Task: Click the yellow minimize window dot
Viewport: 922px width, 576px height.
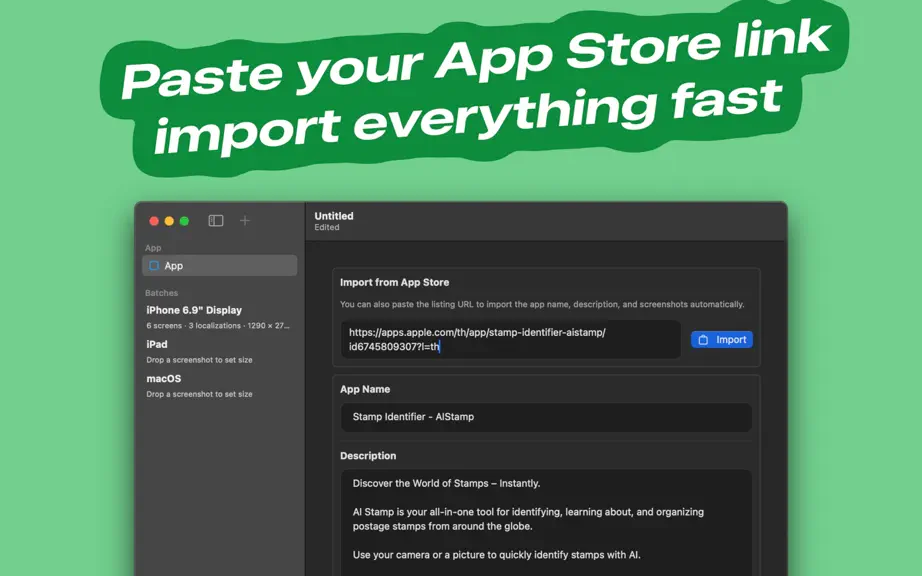Action: tap(169, 221)
